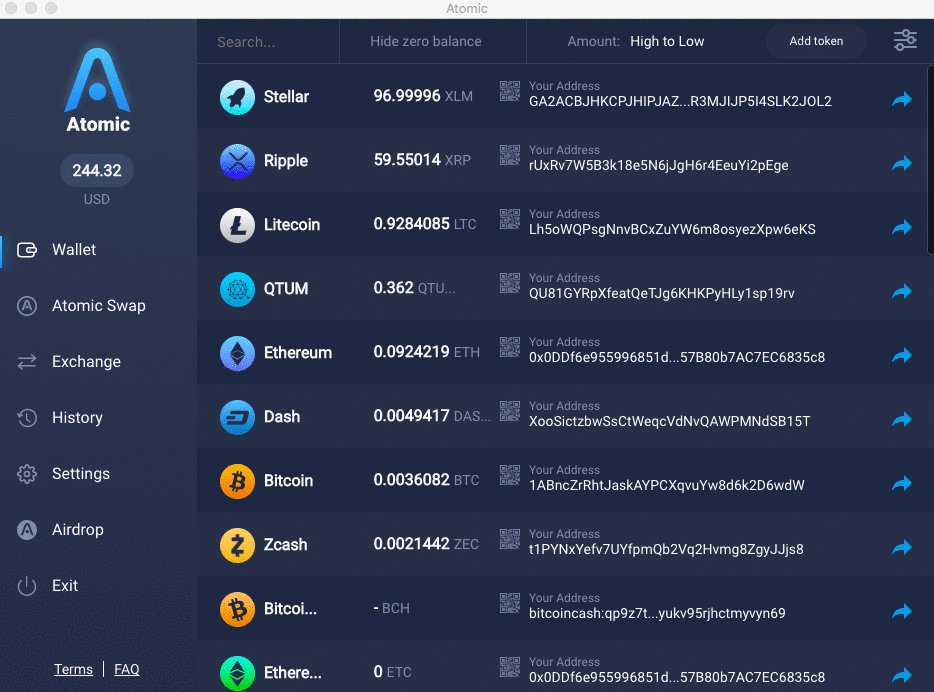The height and width of the screenshot is (692, 934).
Task: Open the Terms link
Action: 73,669
